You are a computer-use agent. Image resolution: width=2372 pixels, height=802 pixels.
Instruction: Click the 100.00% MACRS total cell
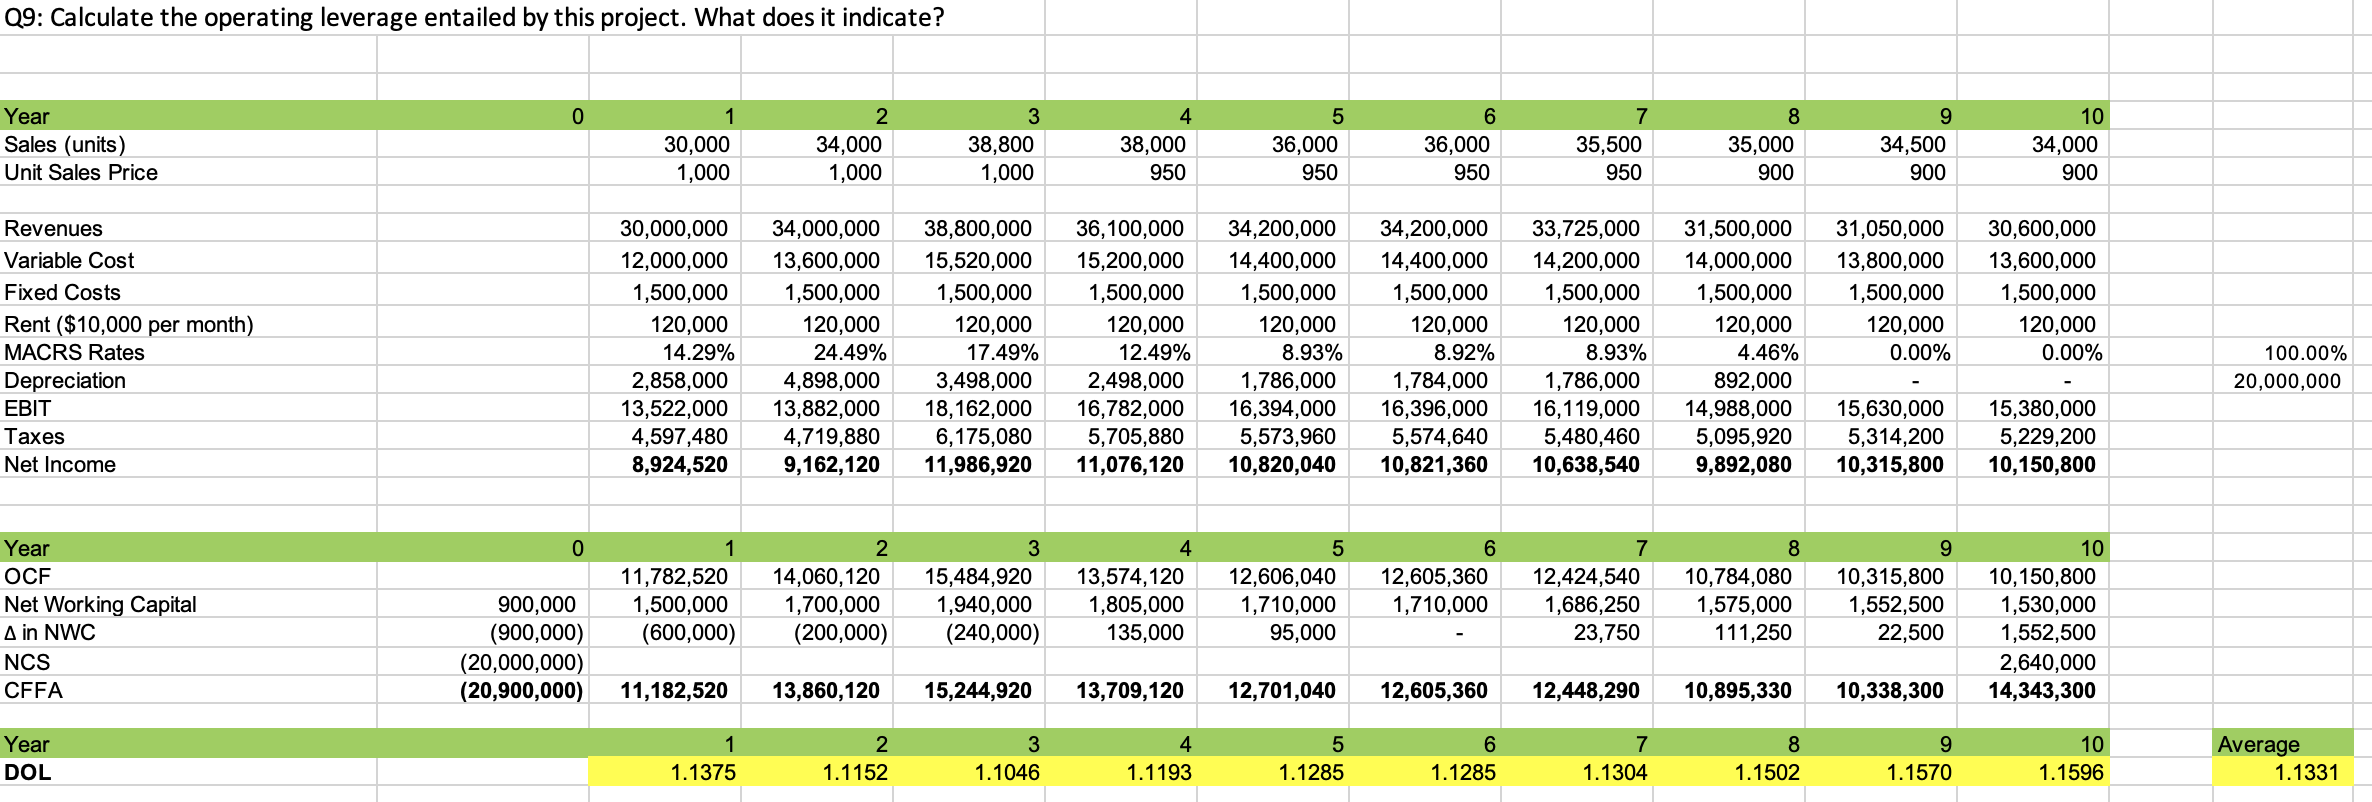2306,353
